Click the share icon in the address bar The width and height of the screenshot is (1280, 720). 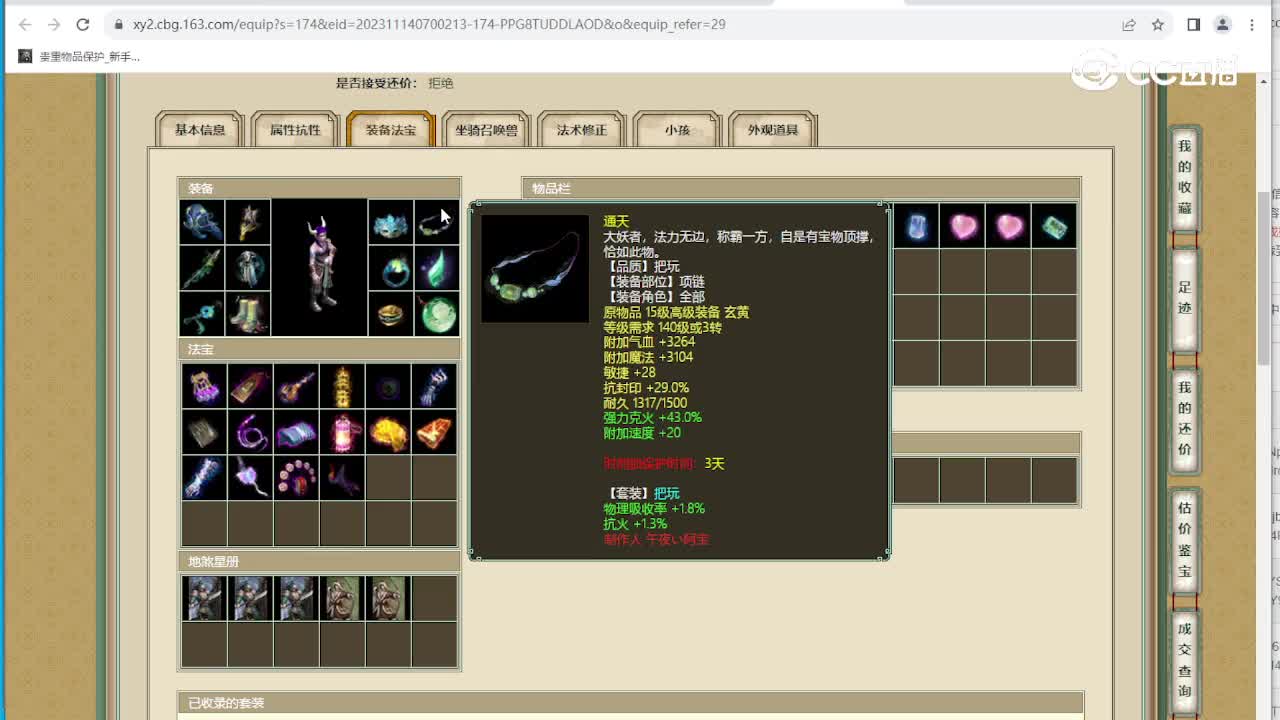point(1129,24)
